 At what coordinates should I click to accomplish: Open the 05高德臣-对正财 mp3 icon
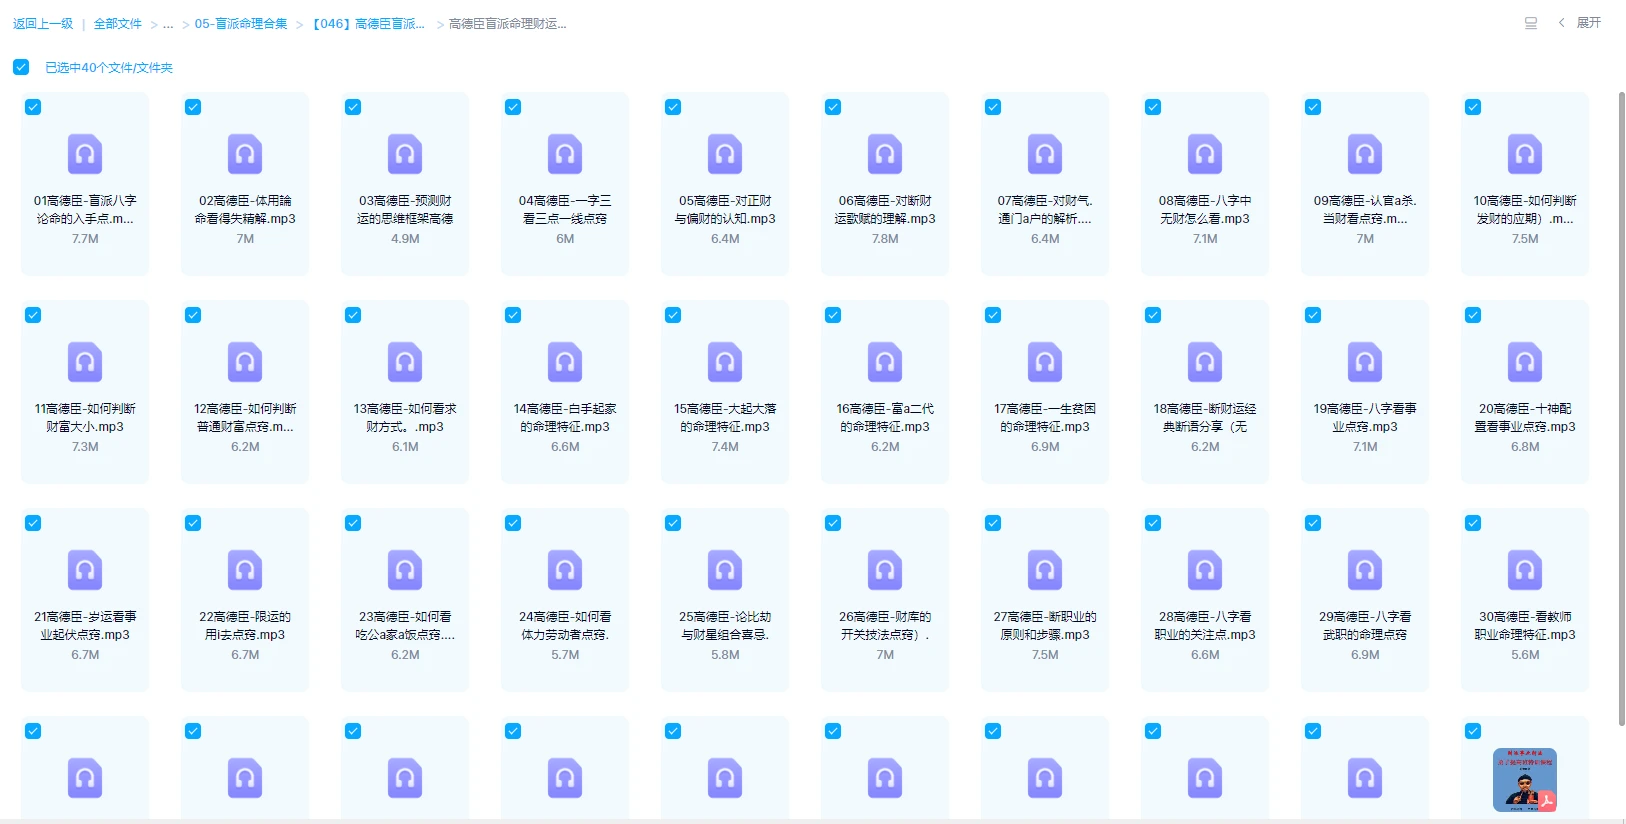point(725,155)
